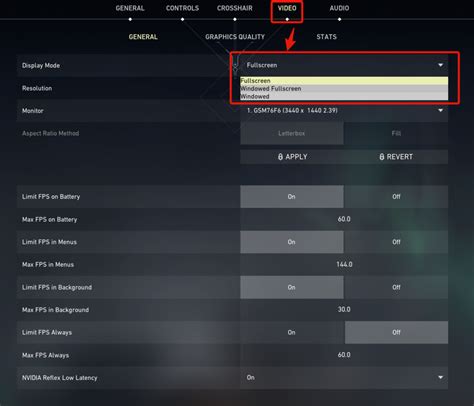
Task: Open the Controls settings tab
Action: (182, 8)
